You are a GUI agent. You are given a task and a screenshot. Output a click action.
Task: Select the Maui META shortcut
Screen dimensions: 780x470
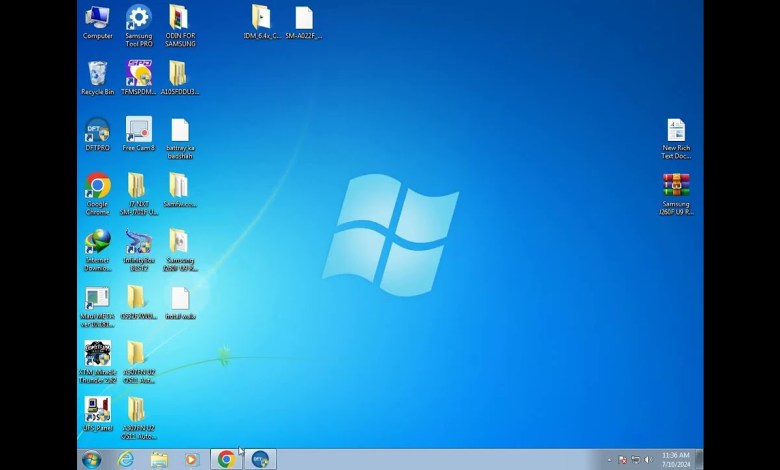(98, 307)
